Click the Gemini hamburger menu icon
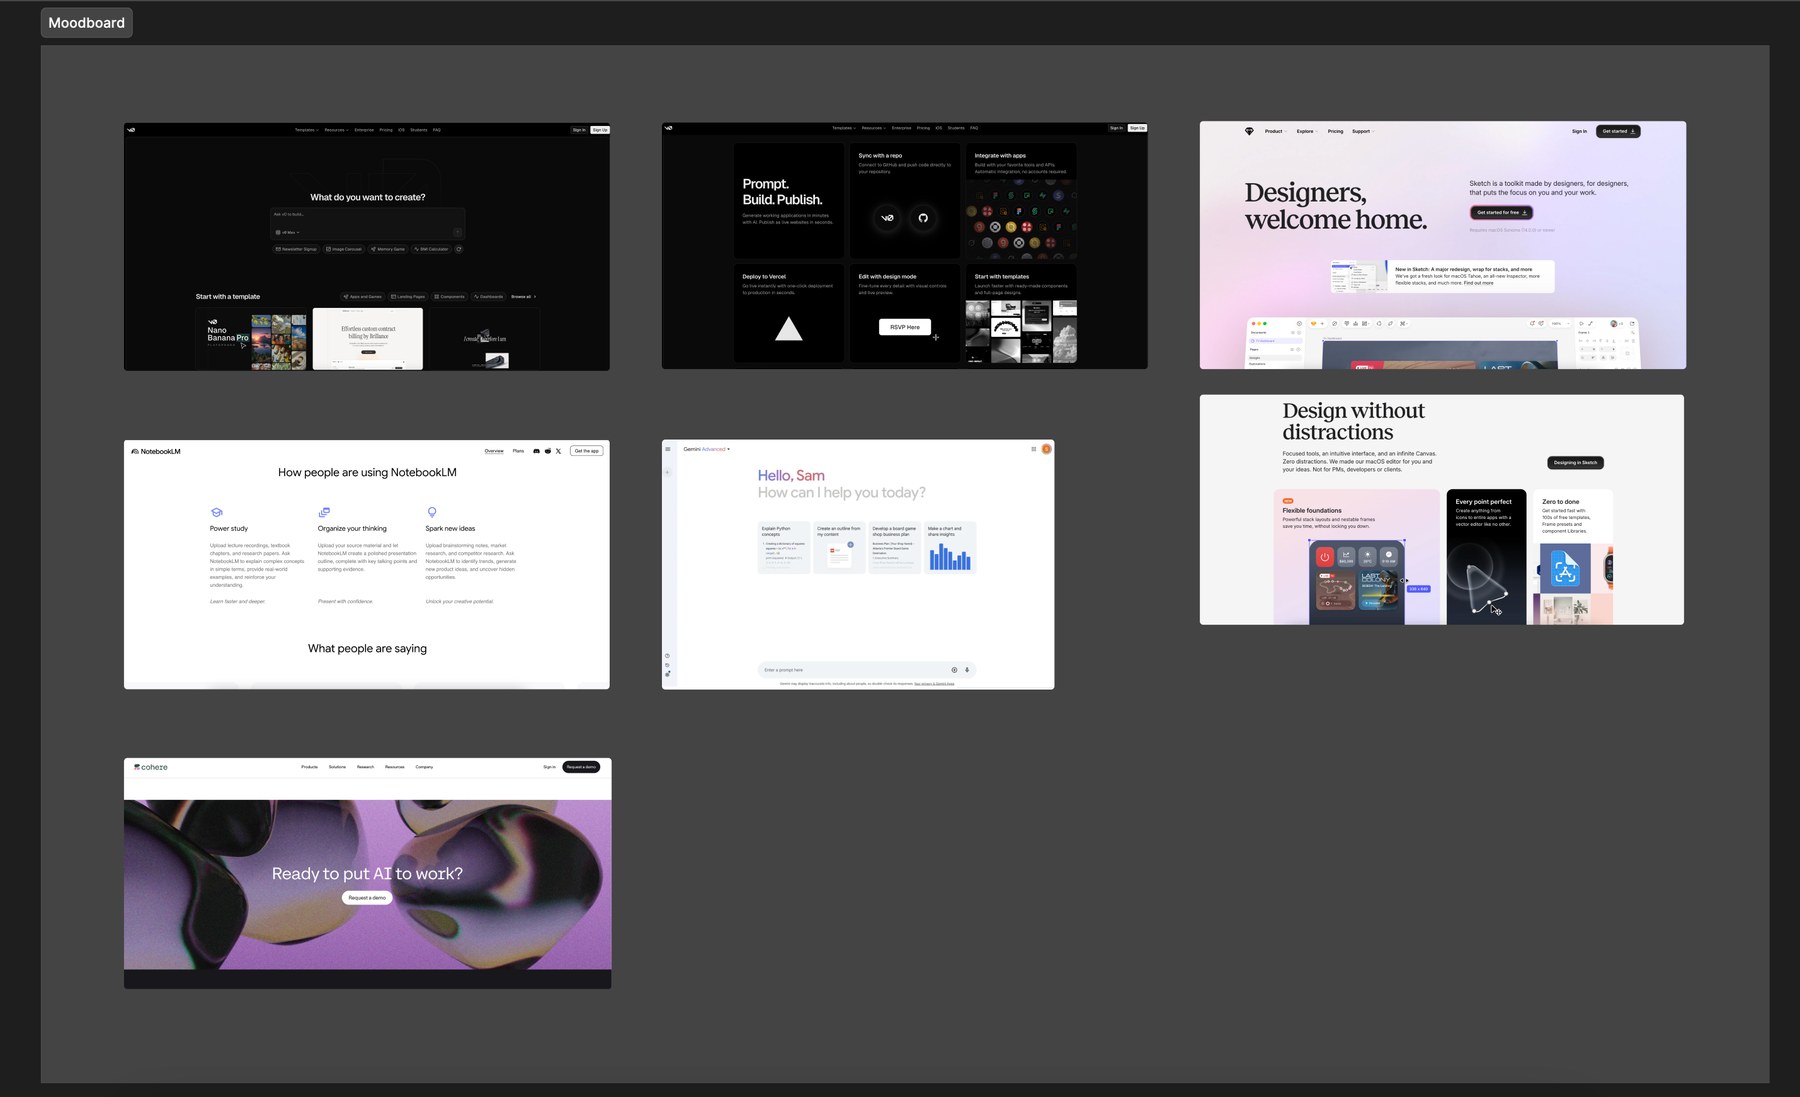Screen dimensions: 1800x1097 [668, 449]
